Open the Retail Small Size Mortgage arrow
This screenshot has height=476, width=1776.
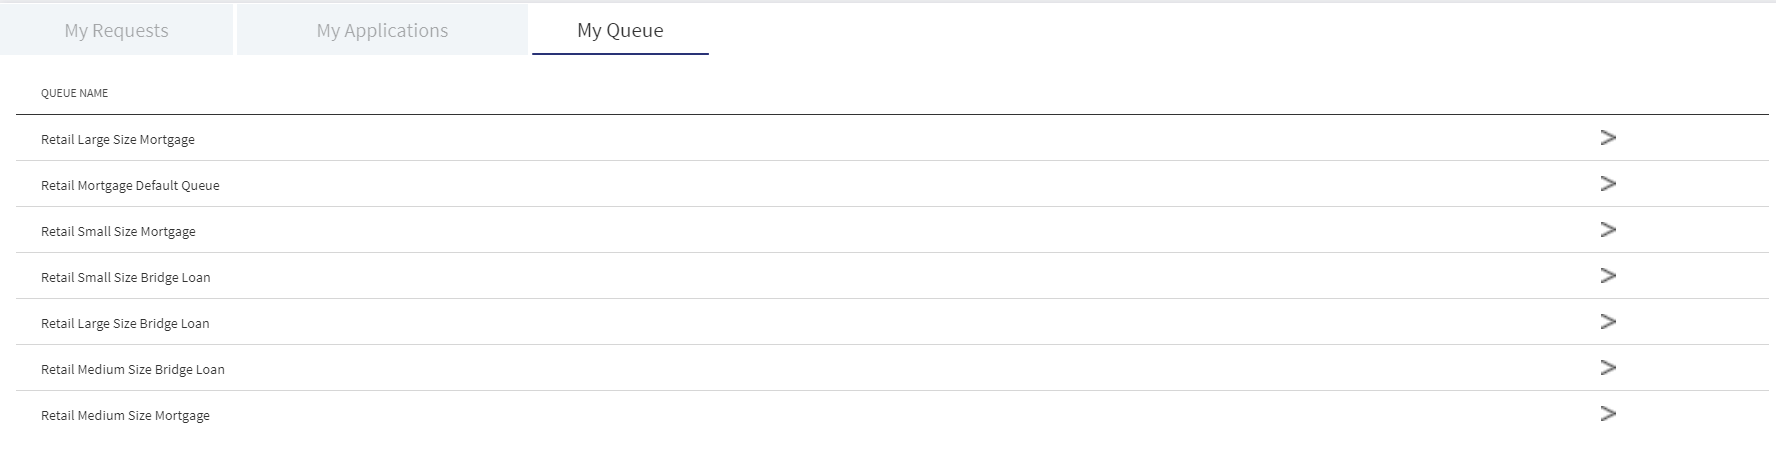click(x=1608, y=230)
